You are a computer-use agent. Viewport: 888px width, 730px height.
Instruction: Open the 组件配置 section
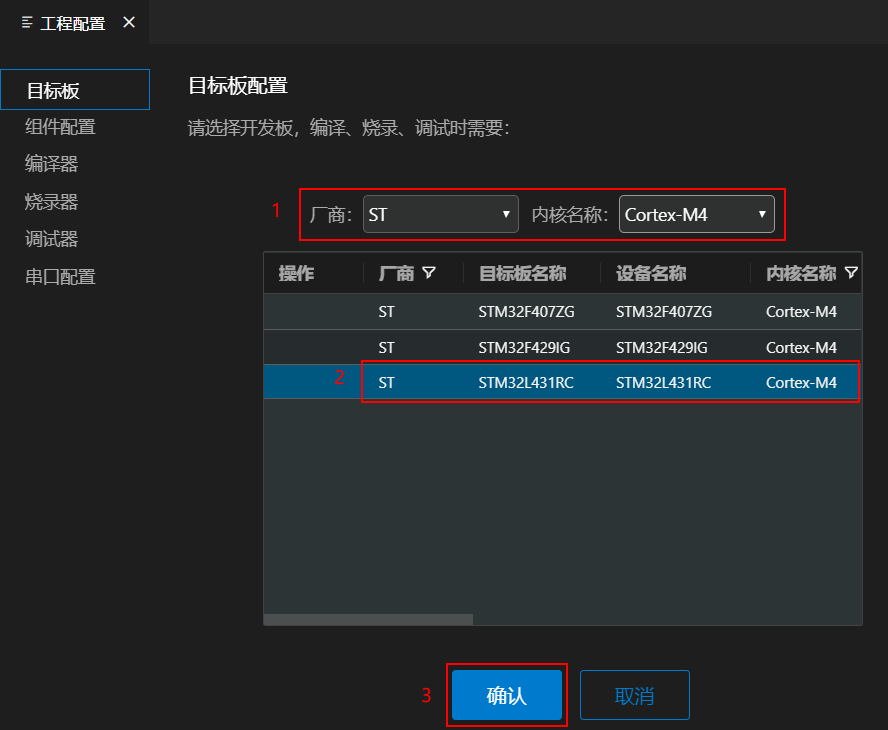click(x=60, y=127)
